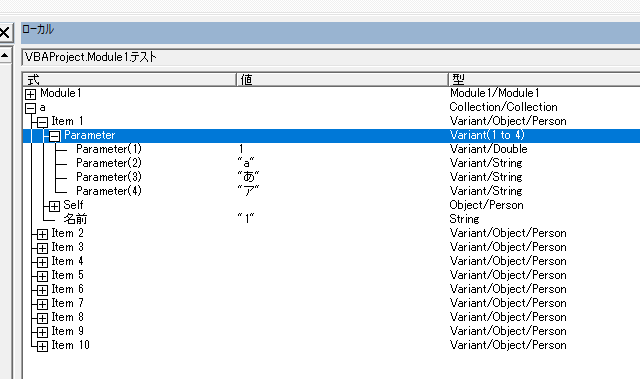640x379 pixels.
Task: Collapse the Item 1 node
Action: click(42, 122)
